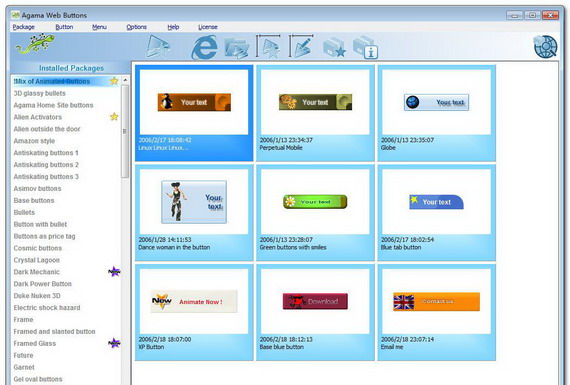
Task: Click the green gecko logo icon
Action: (x=35, y=44)
